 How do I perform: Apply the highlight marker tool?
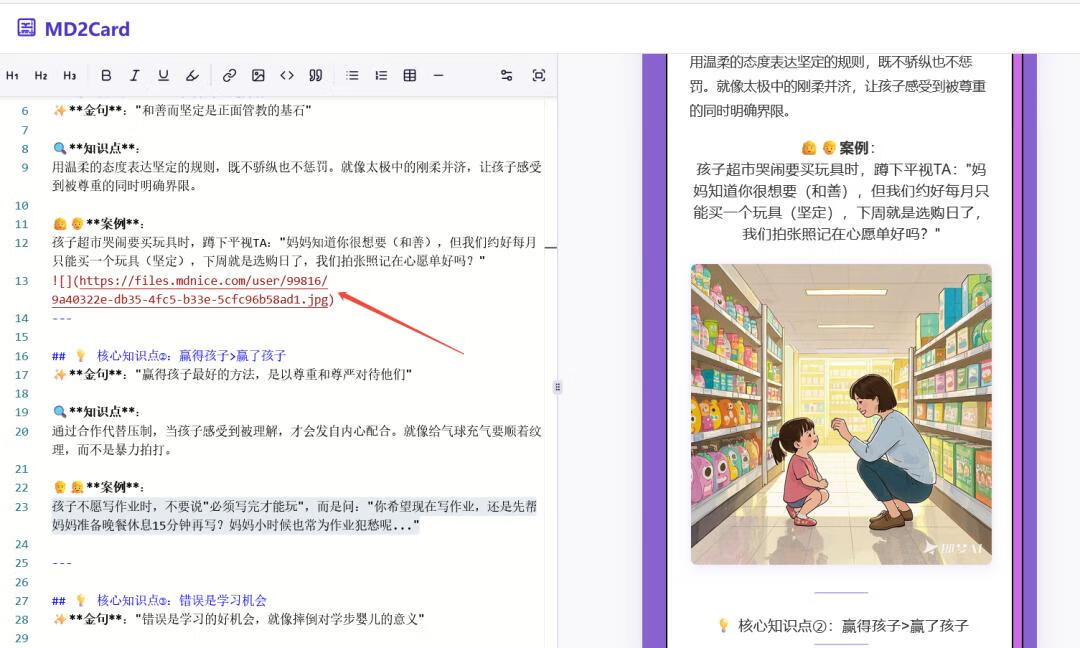click(x=192, y=75)
